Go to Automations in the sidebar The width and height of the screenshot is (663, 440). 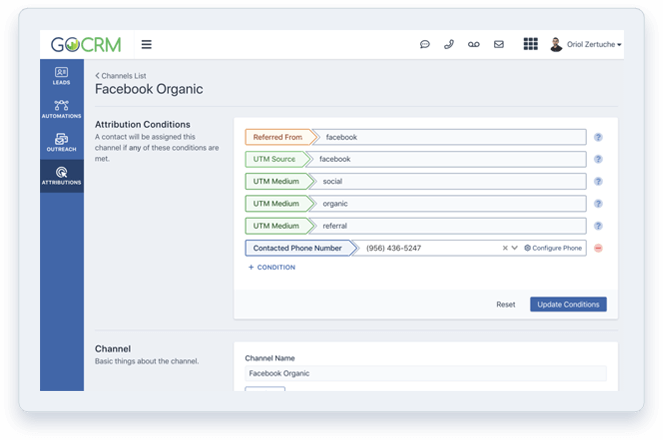pos(62,109)
